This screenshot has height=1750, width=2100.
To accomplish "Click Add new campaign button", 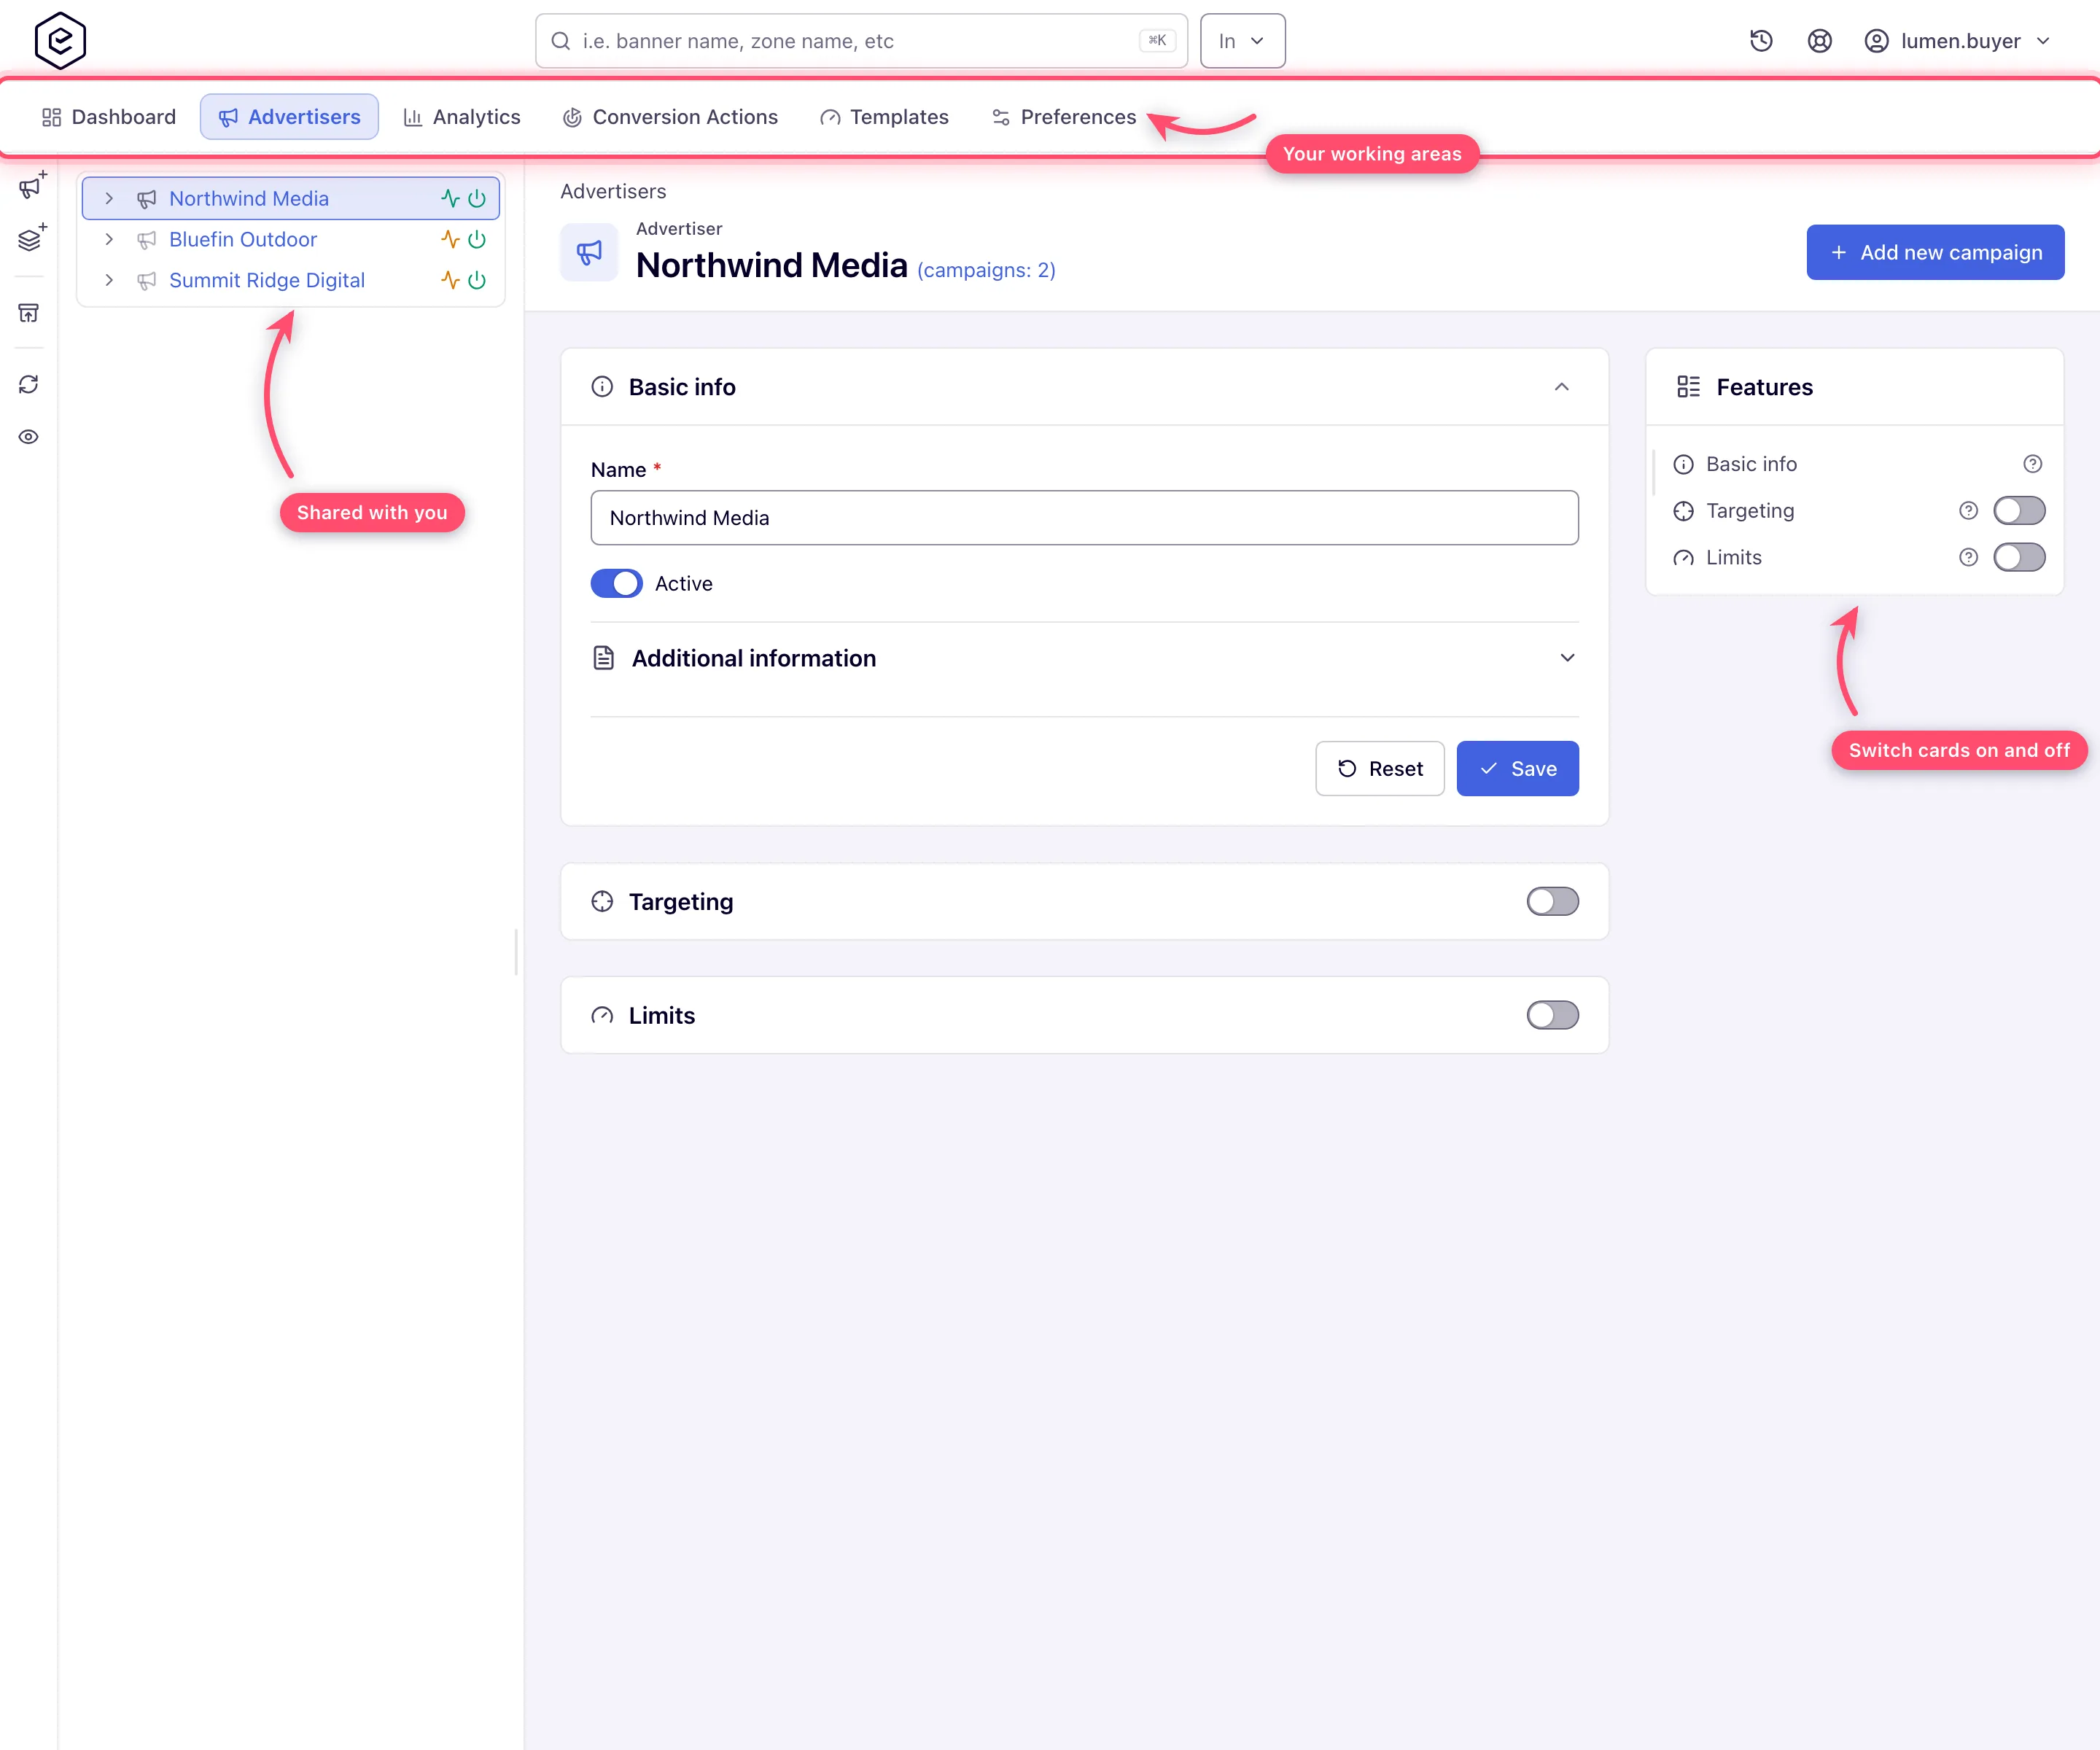I will (1935, 252).
